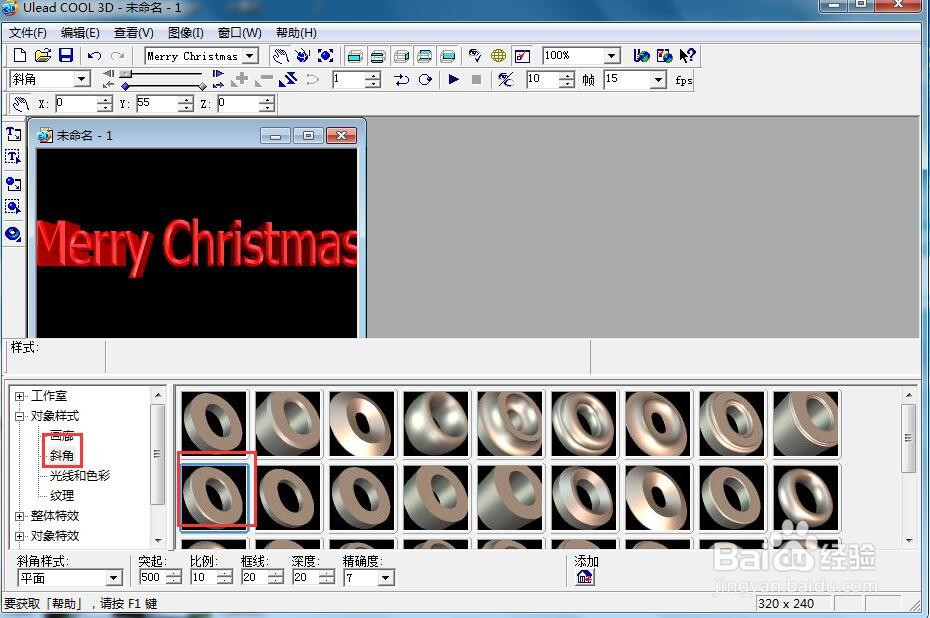Click the 突起 value field showing 500
The image size is (930, 618).
[152, 577]
